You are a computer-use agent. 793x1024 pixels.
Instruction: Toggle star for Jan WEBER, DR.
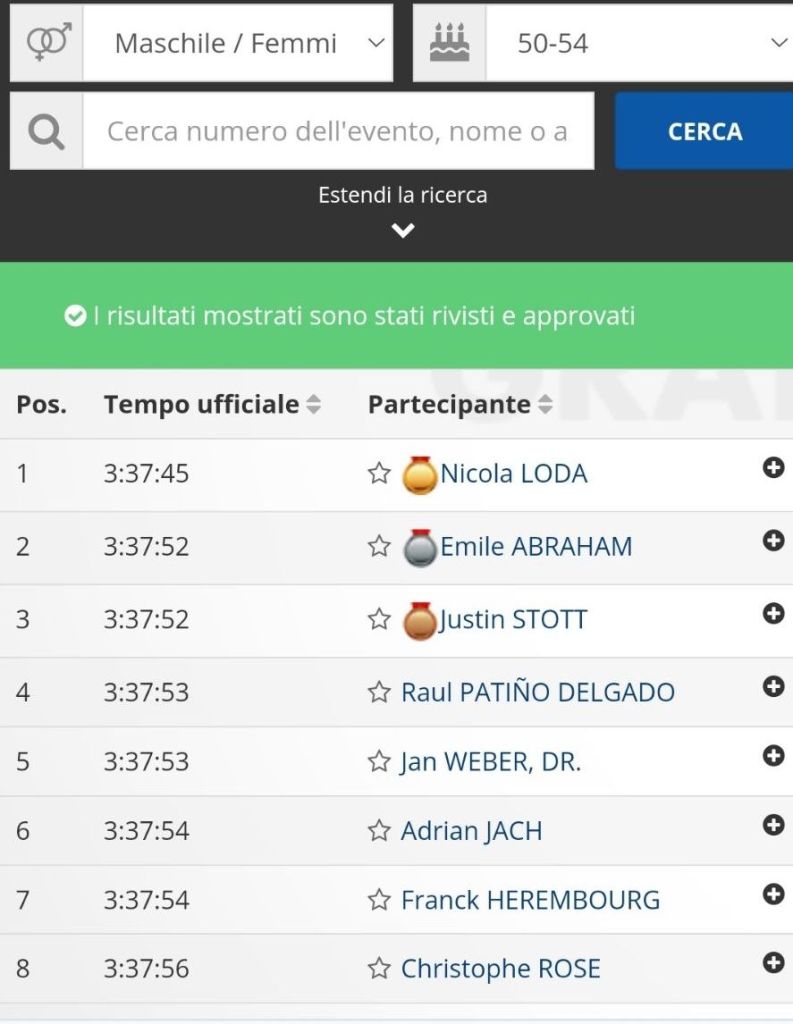[x=379, y=762]
